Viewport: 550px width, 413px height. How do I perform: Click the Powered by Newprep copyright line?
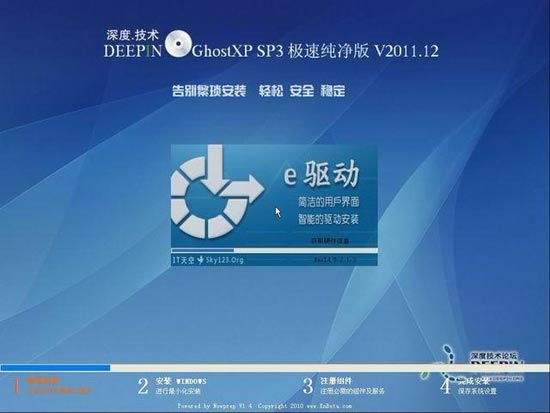(264, 406)
